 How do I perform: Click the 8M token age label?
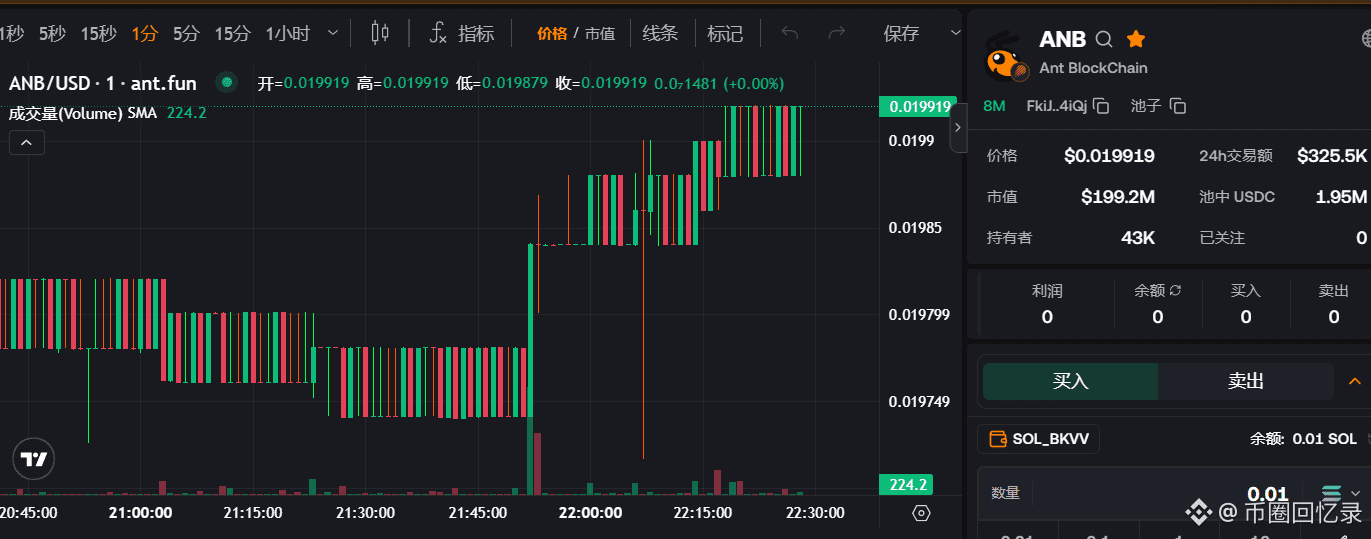pyautogui.click(x=994, y=105)
